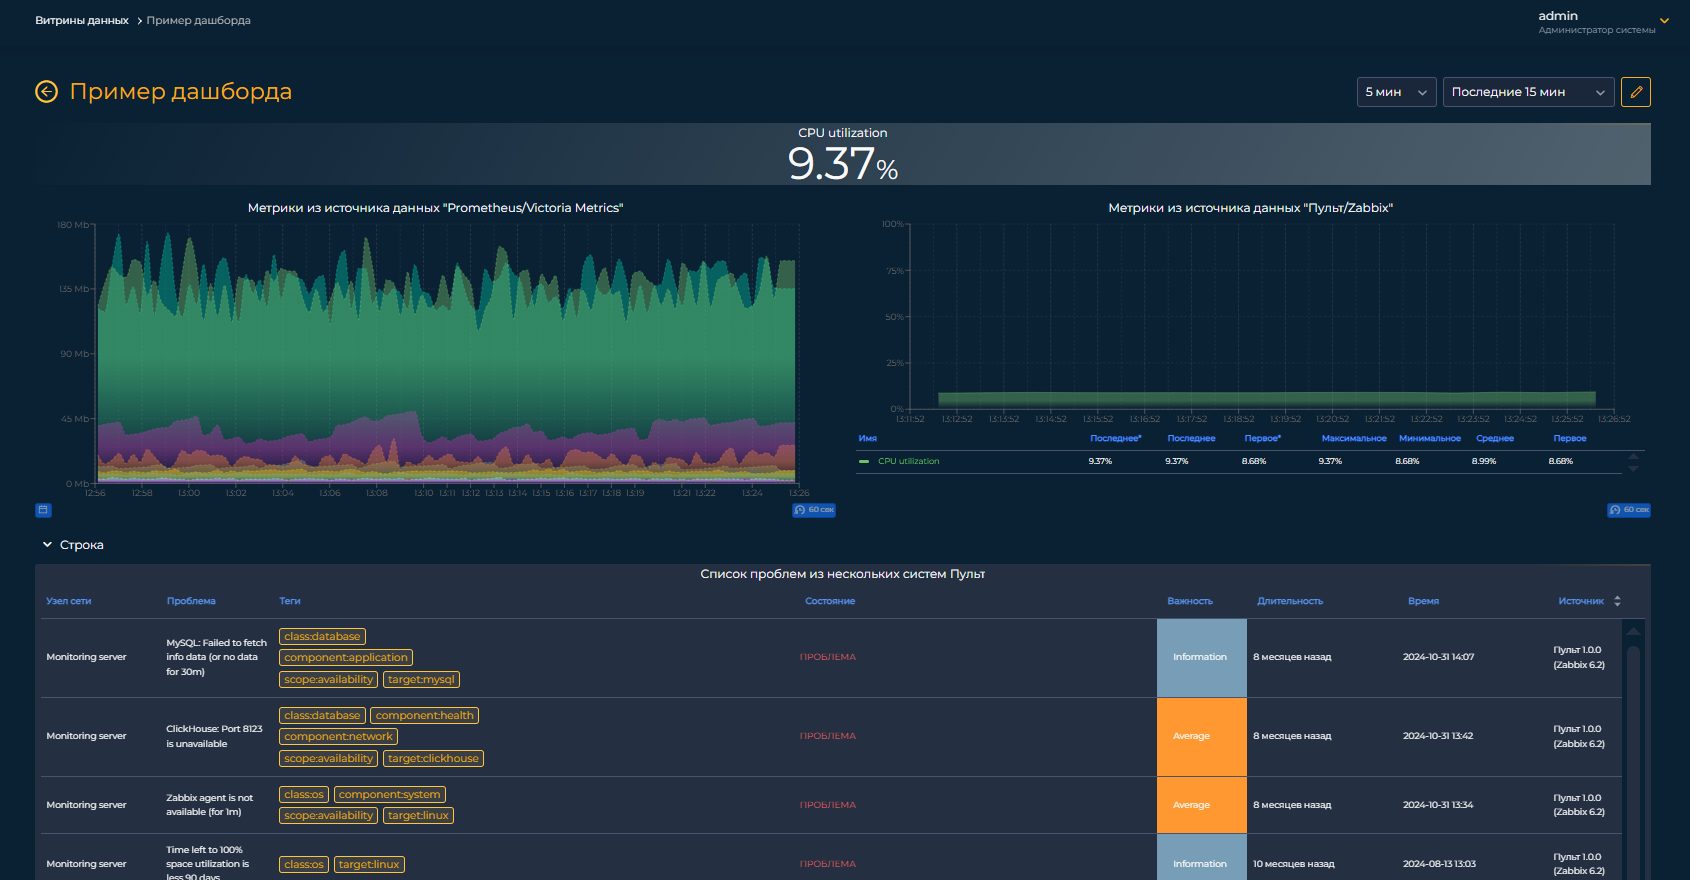1690x880 pixels.
Task: Click the class:database tag in MySQL row
Action: pyautogui.click(x=322, y=636)
